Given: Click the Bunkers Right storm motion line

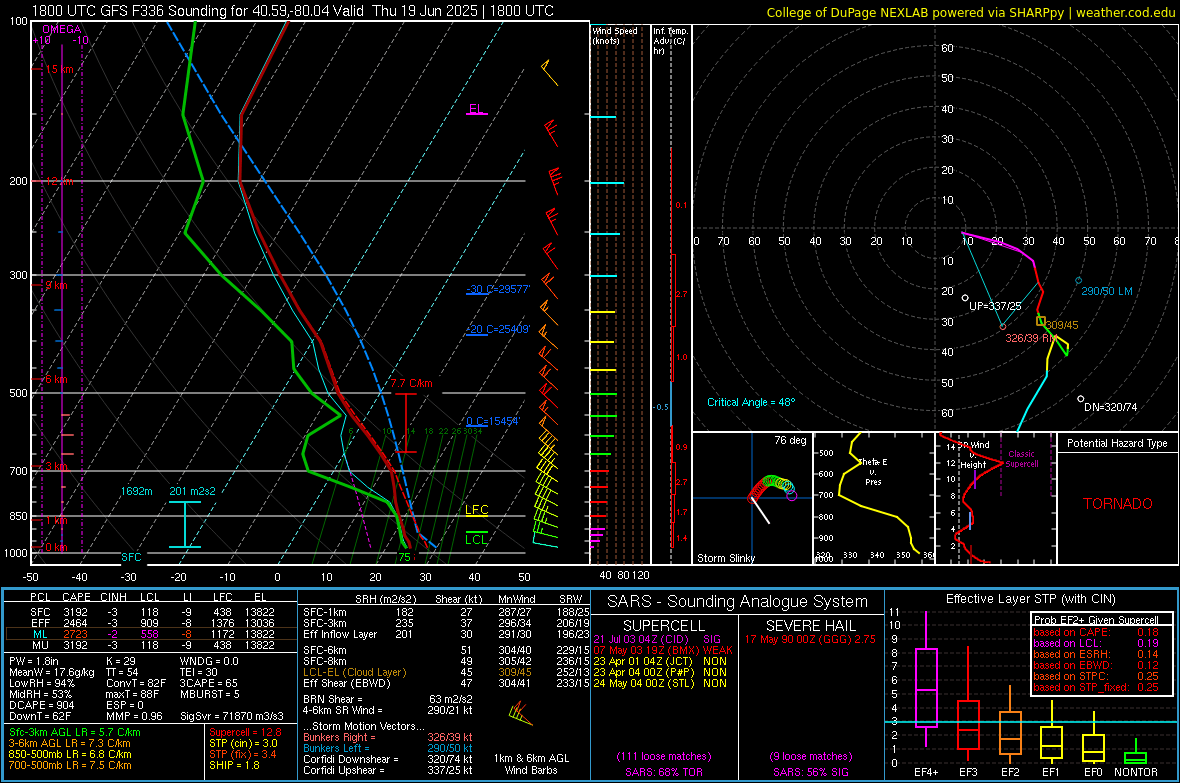Looking at the screenshot, I should [388, 737].
